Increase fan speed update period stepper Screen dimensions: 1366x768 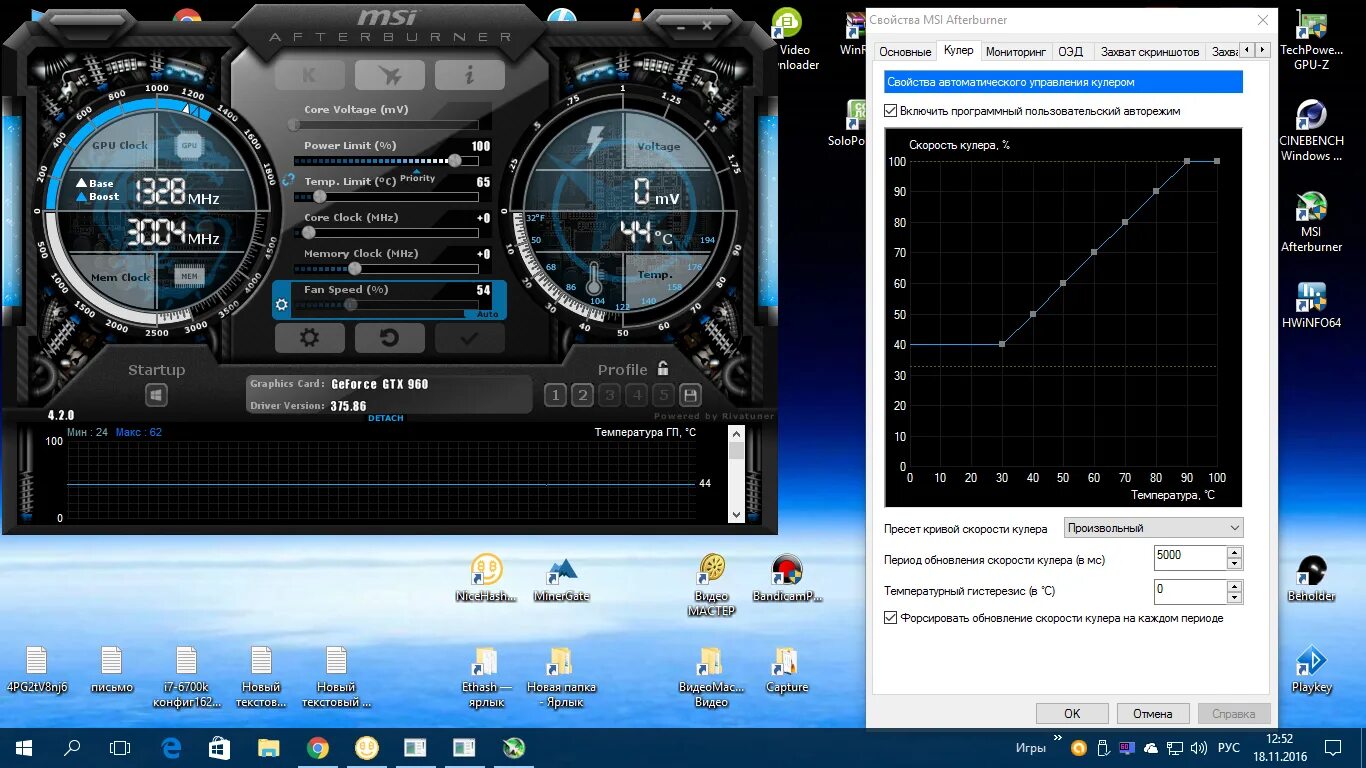[x=1235, y=553]
